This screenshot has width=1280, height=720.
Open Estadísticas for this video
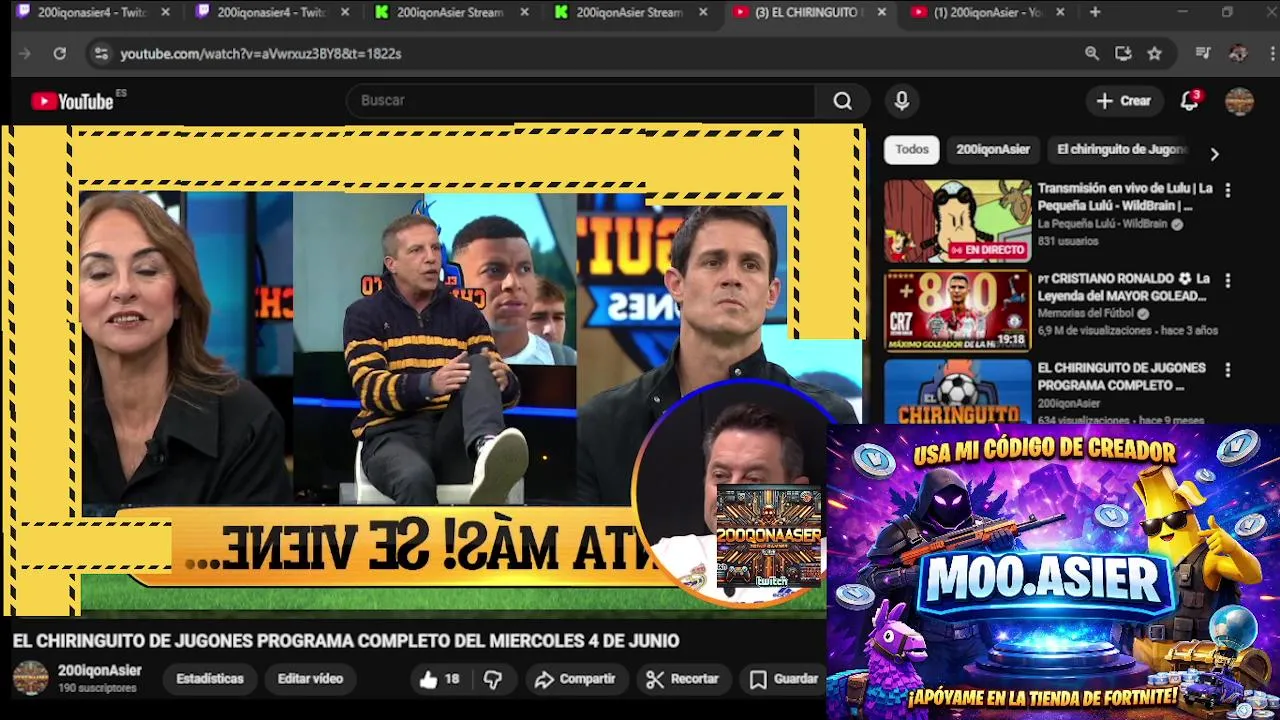(x=210, y=679)
